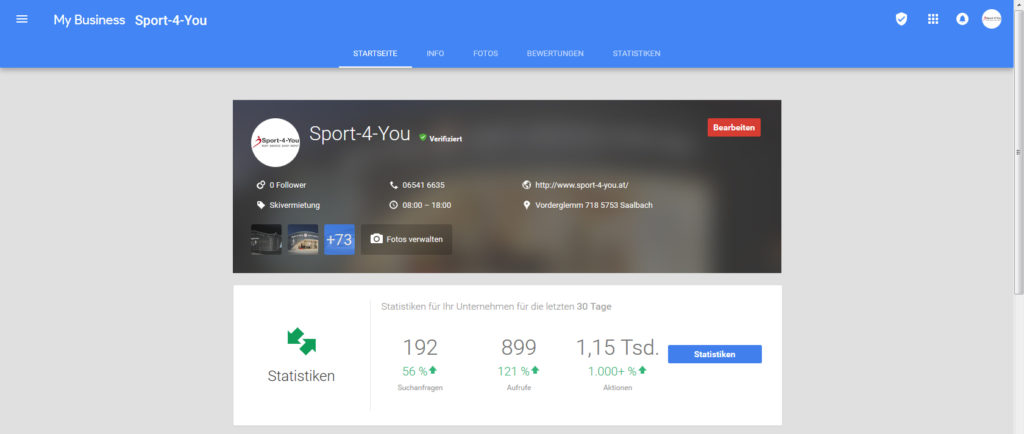Open the hamburger navigation menu
Viewport: 1024px width, 434px height.
tap(22, 19)
